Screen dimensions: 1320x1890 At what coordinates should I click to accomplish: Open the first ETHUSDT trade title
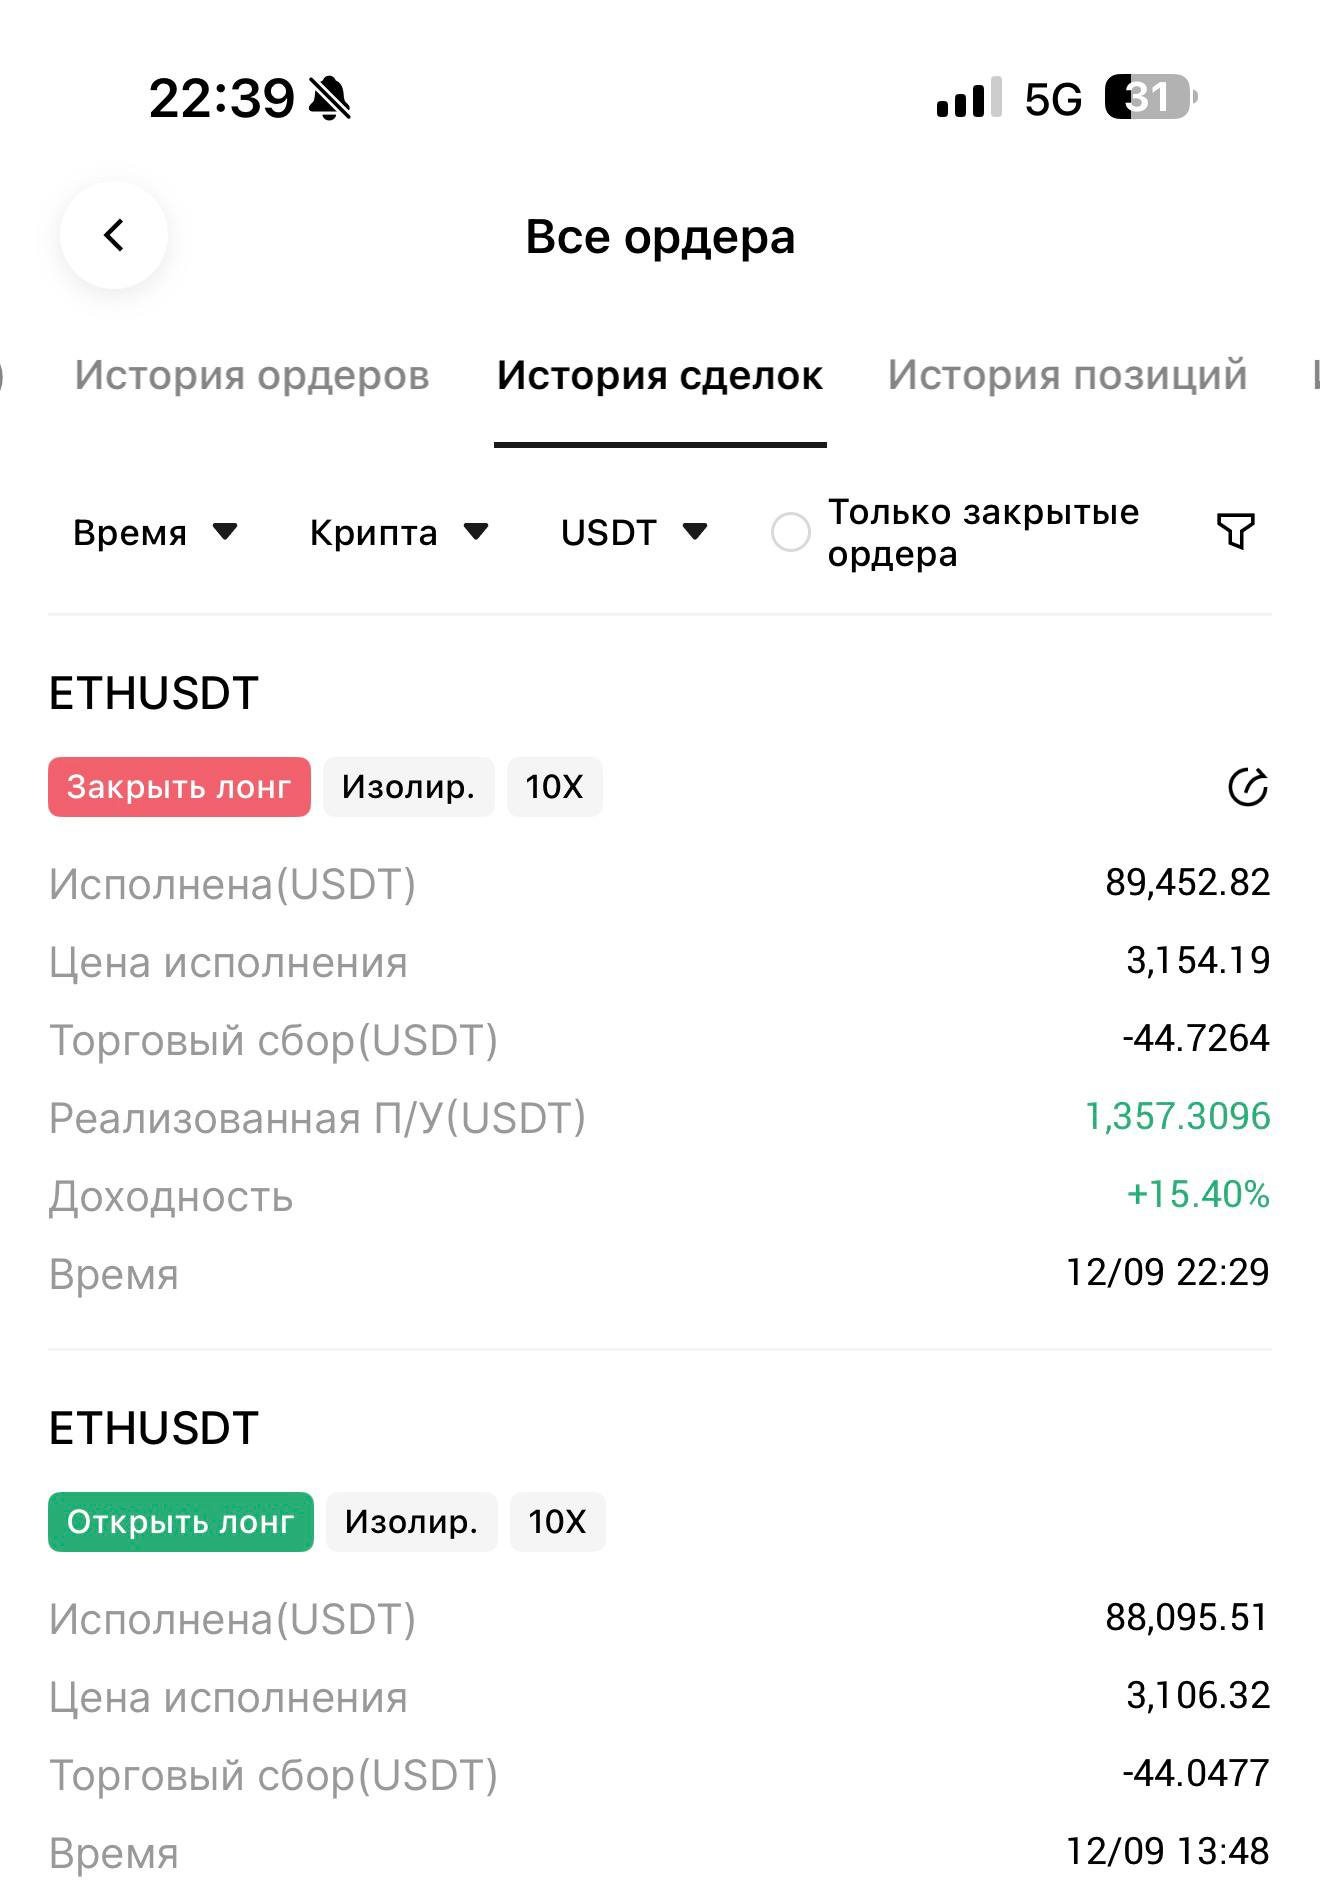click(x=154, y=693)
